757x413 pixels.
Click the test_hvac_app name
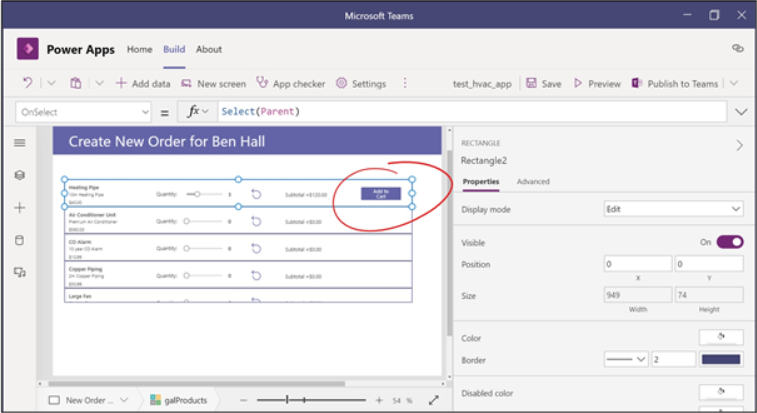tap(482, 84)
